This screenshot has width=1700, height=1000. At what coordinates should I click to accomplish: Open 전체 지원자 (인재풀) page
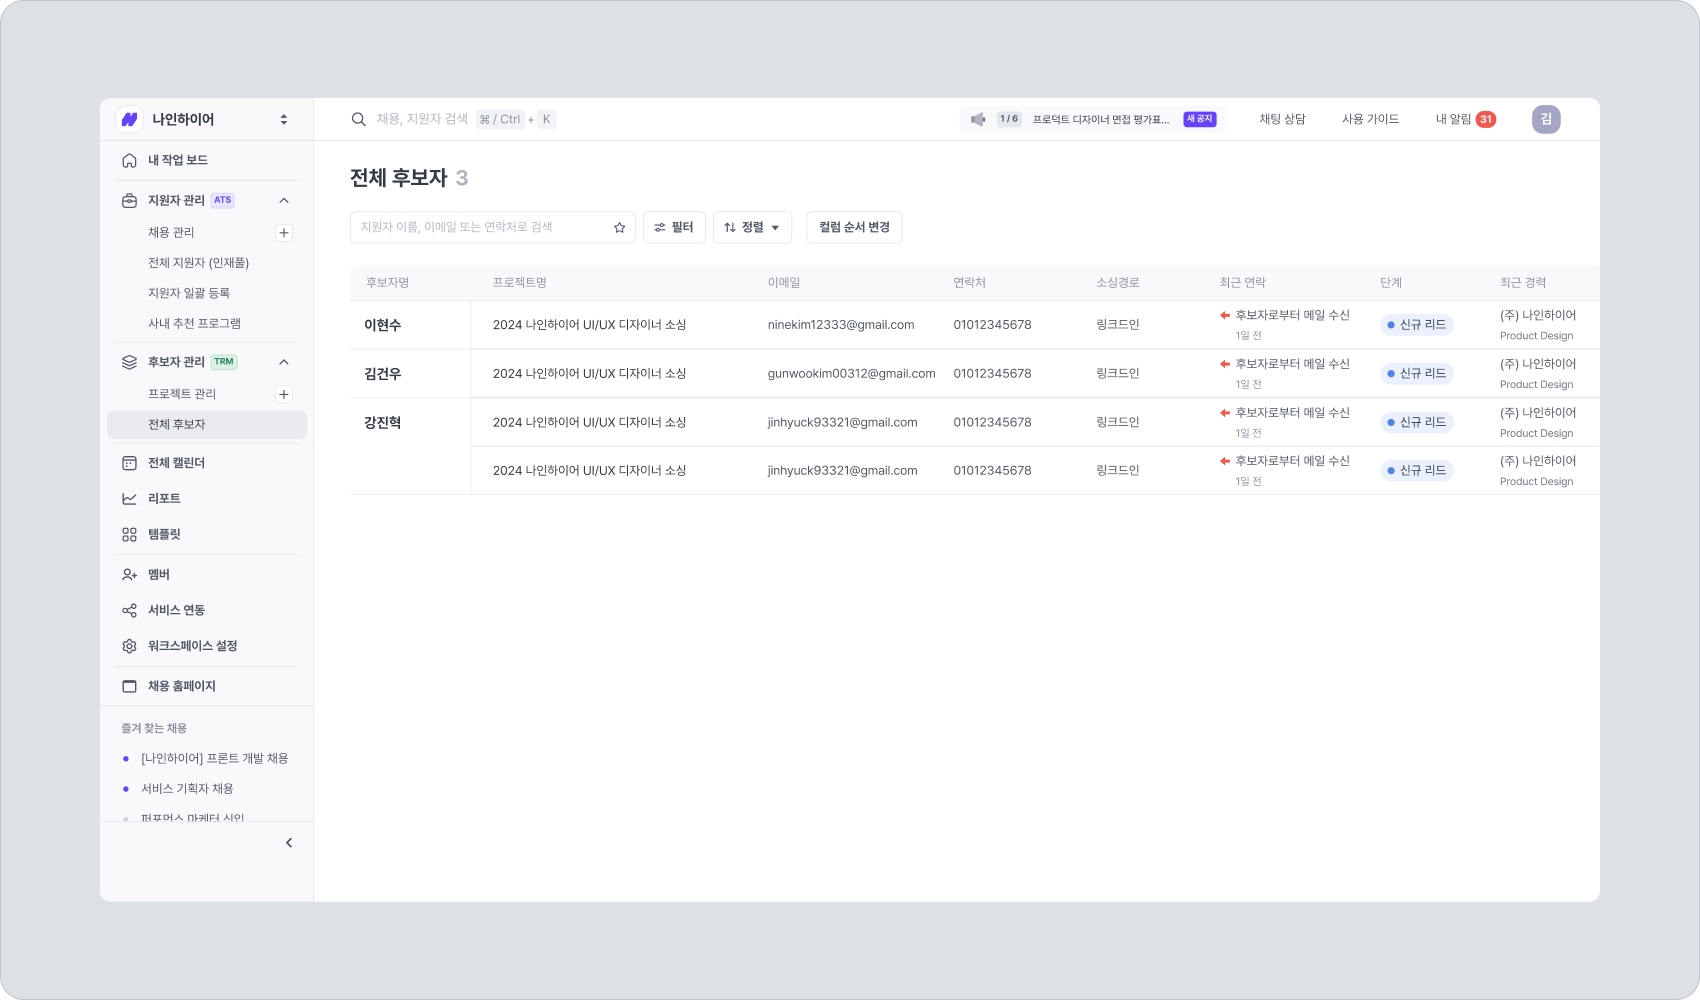[x=198, y=263]
